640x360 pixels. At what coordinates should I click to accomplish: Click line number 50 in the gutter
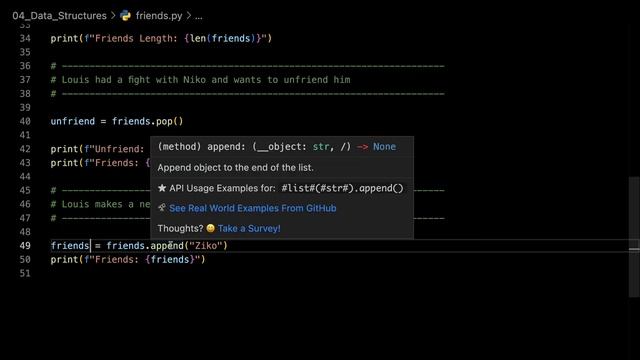(x=25, y=260)
